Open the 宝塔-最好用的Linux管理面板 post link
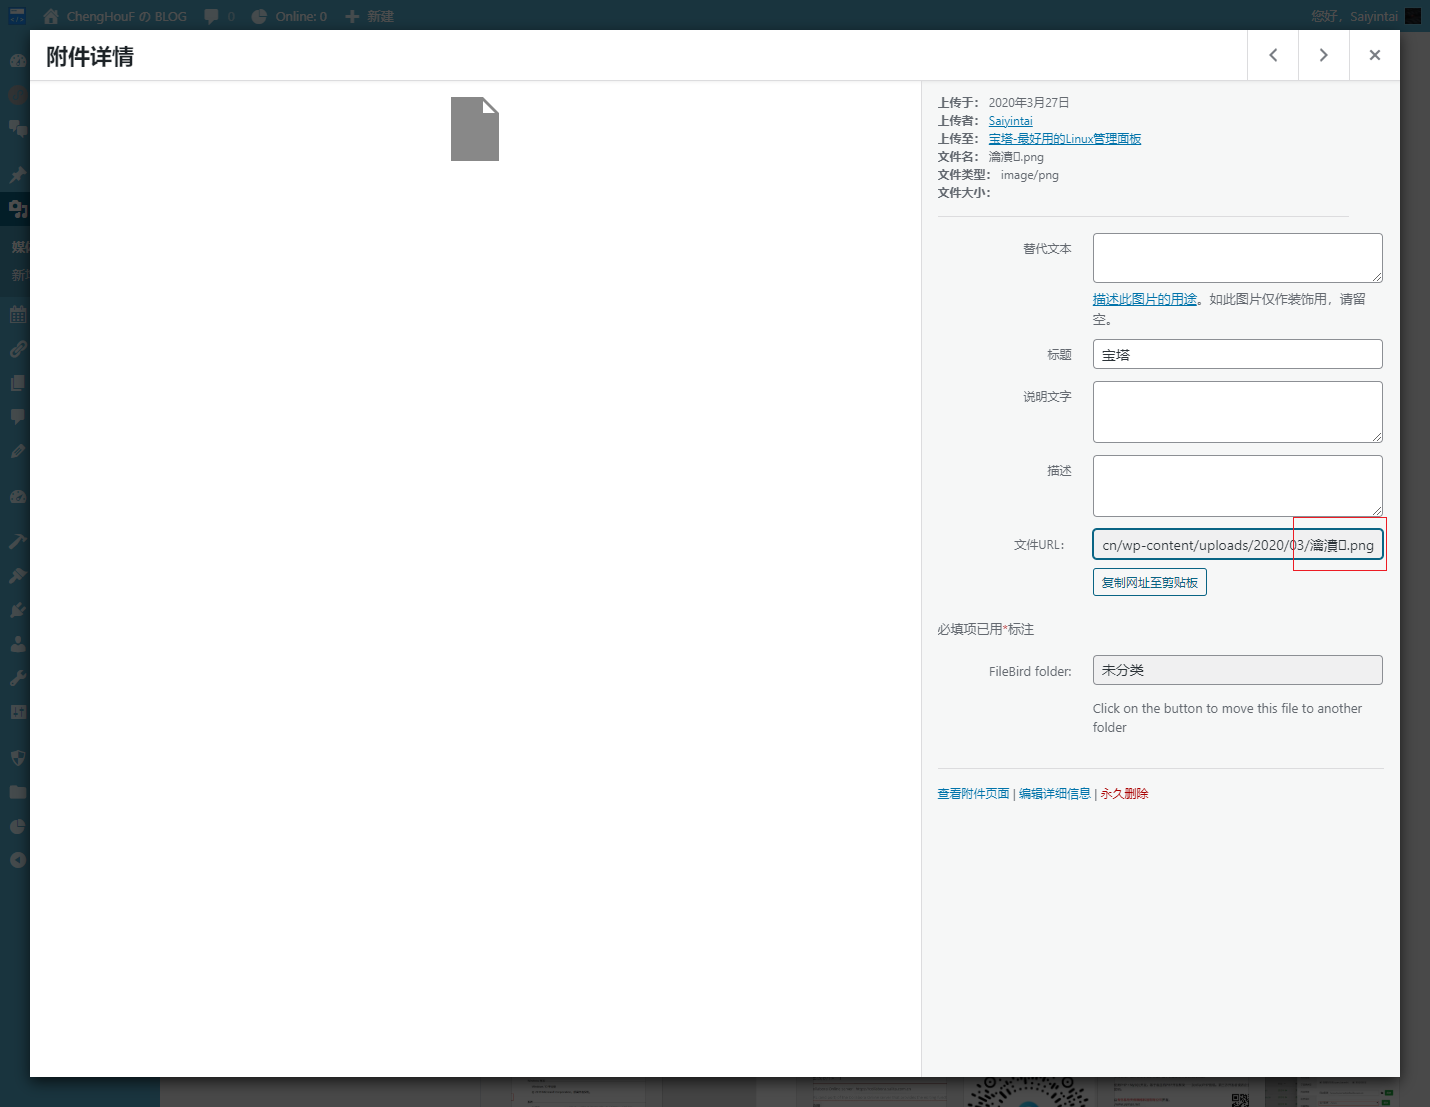 [x=1064, y=139]
